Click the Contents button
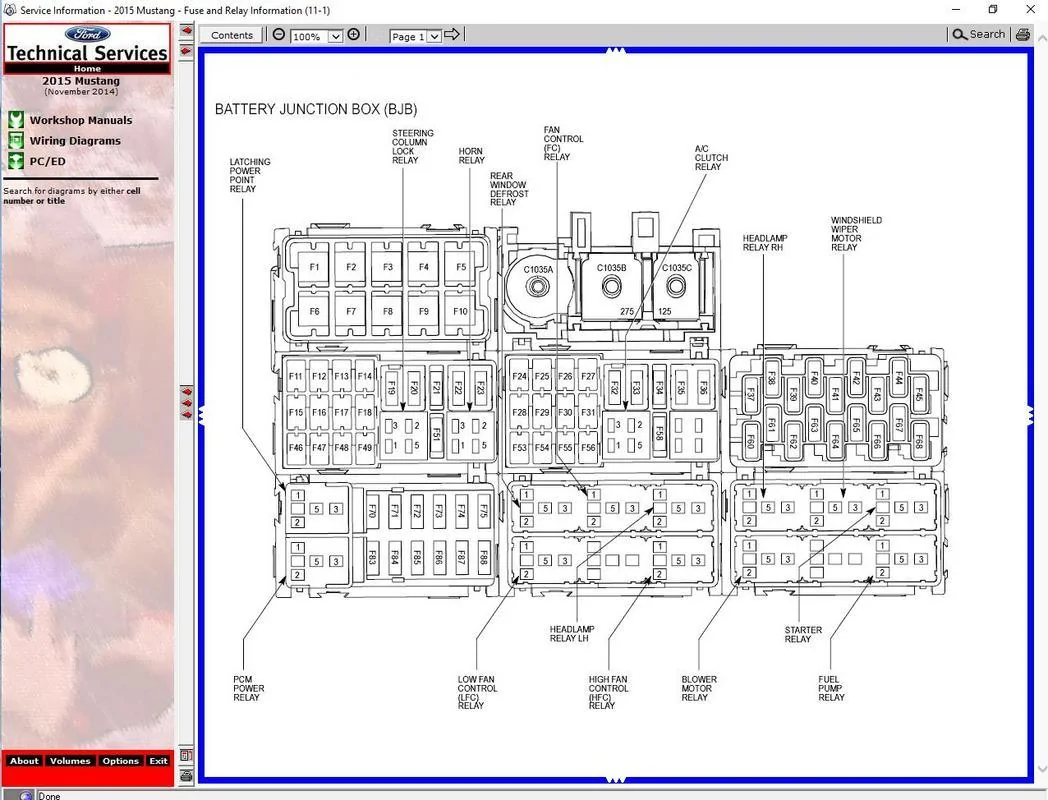1048x800 pixels. click(x=232, y=35)
